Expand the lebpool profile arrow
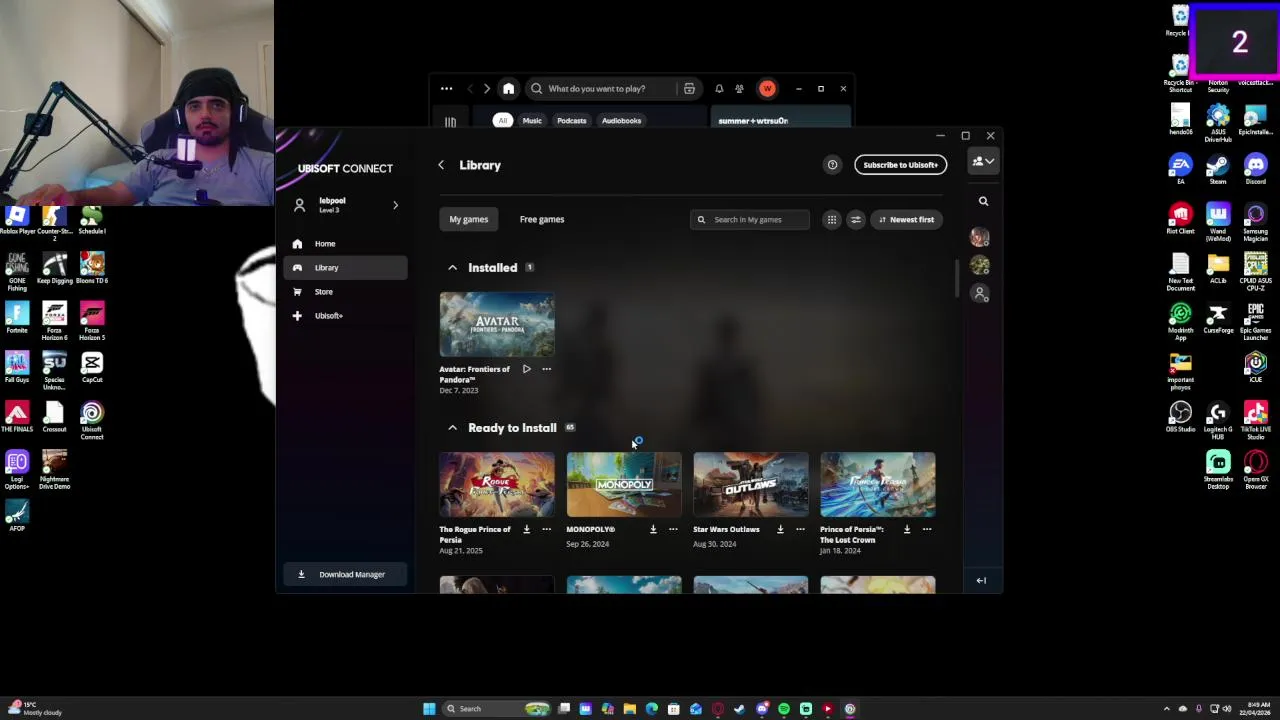Screen dimensions: 1280x720 click(x=395, y=205)
